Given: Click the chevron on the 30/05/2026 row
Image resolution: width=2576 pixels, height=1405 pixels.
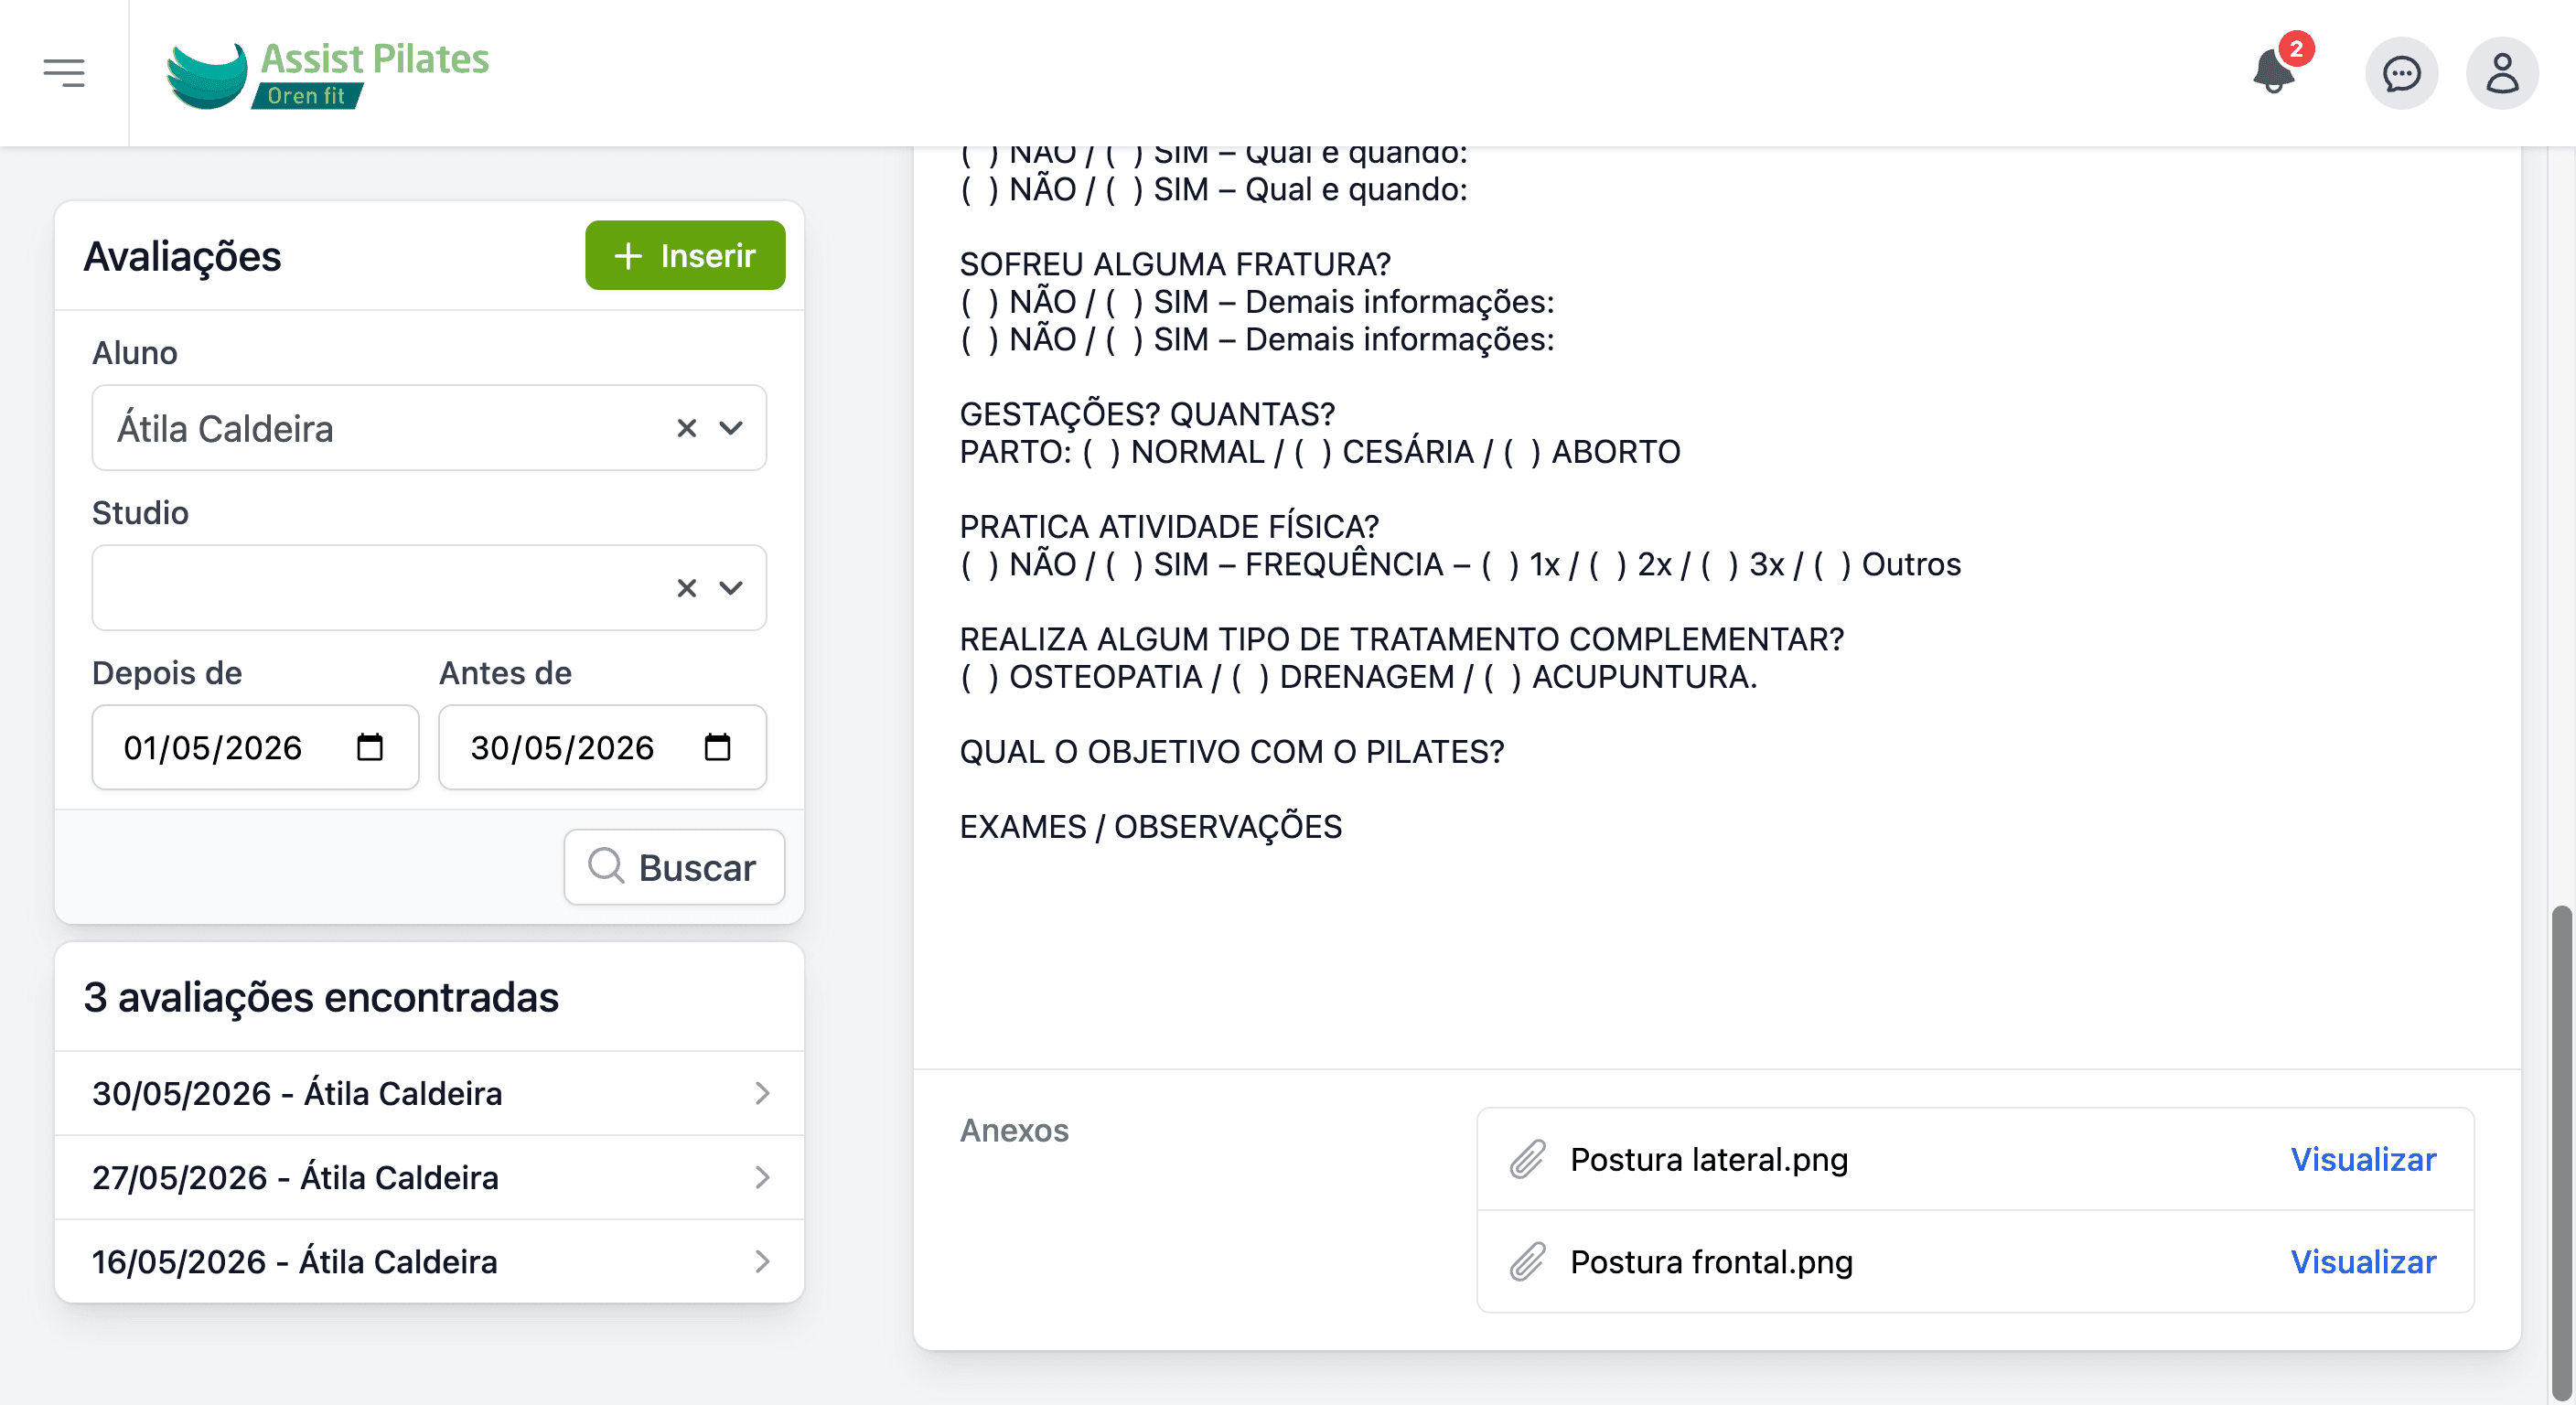Looking at the screenshot, I should [762, 1093].
